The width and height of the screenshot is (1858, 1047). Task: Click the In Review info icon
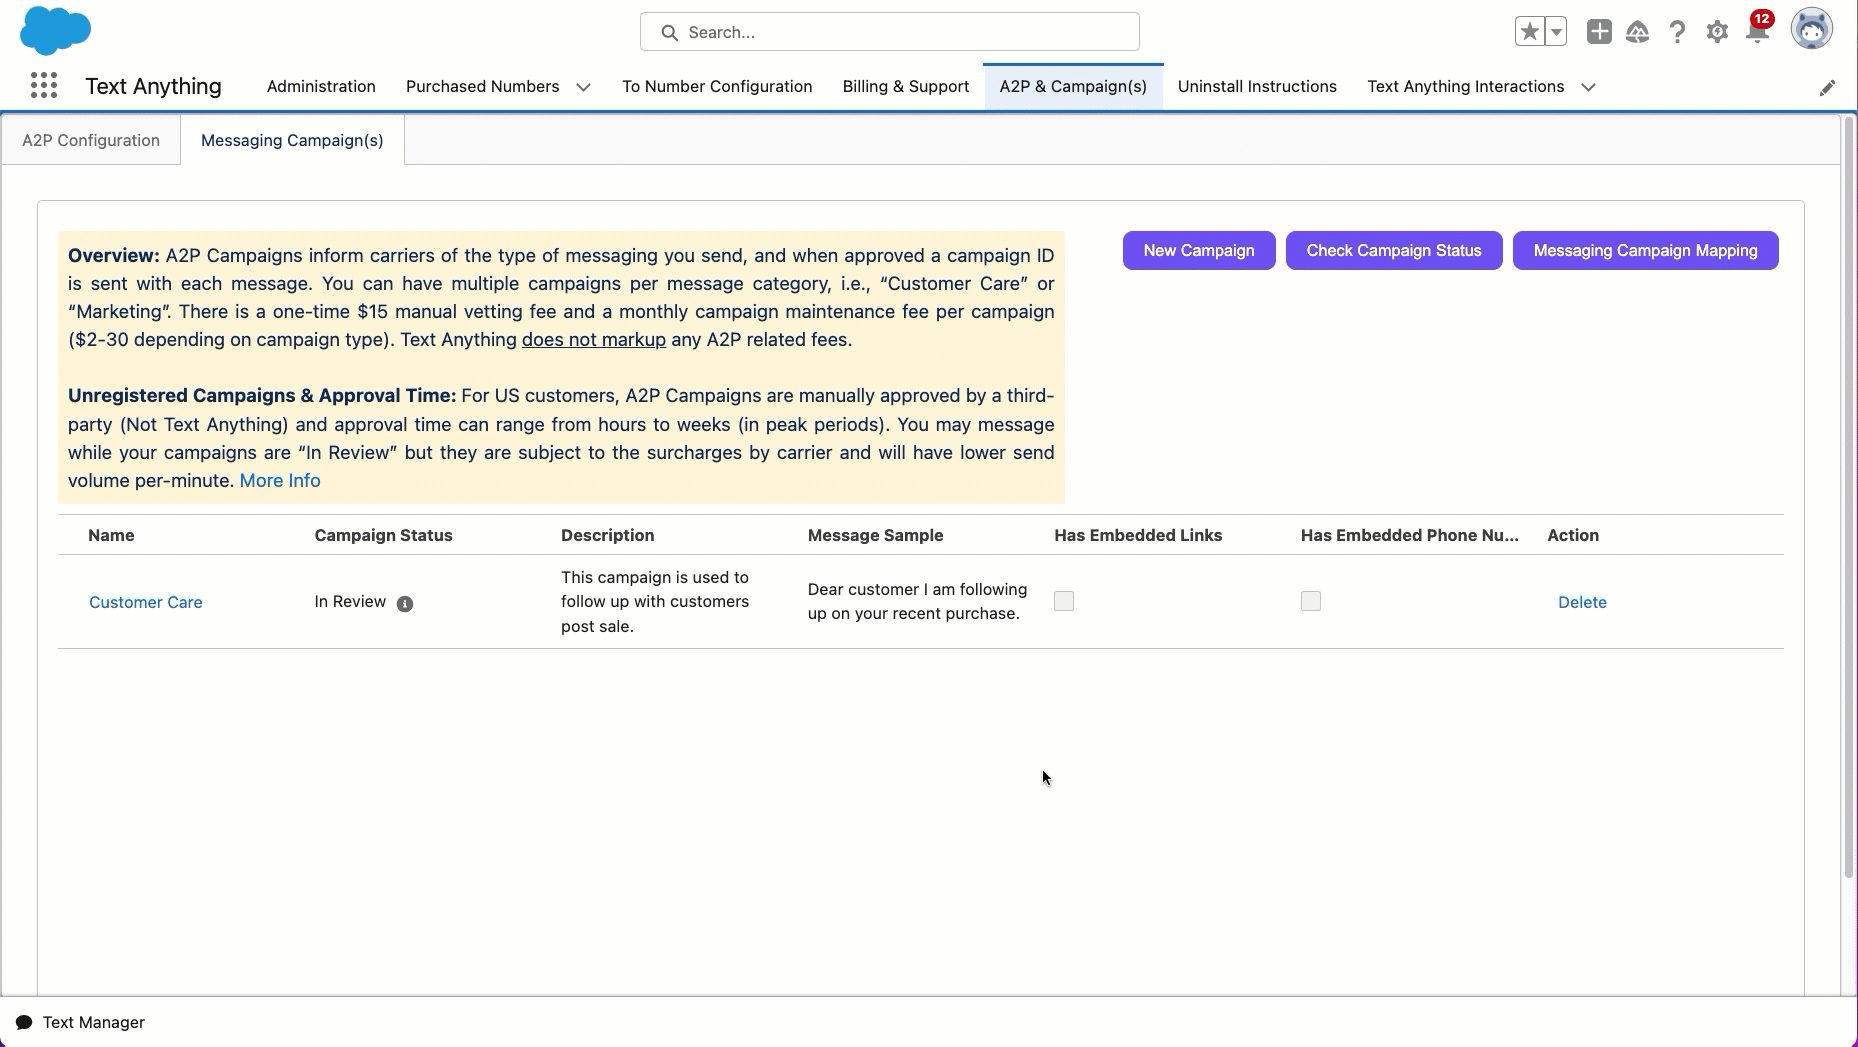(x=405, y=603)
